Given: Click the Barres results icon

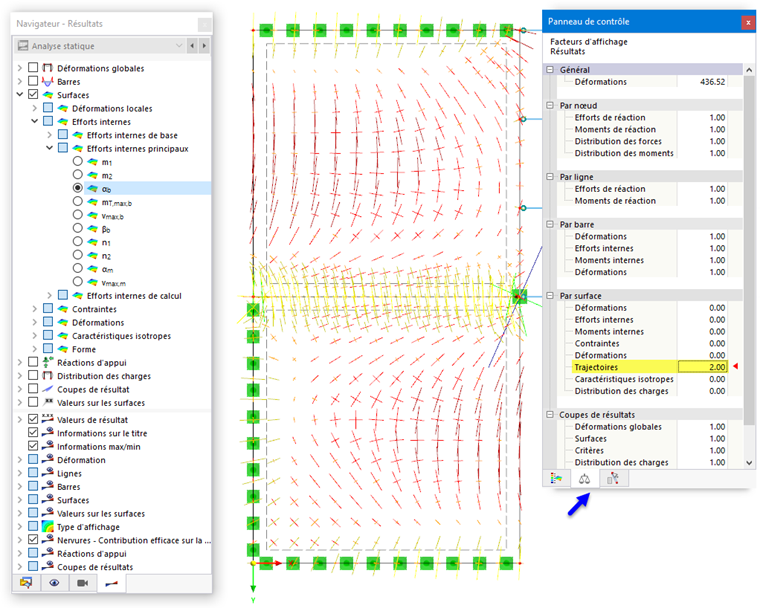Looking at the screenshot, I should (48, 81).
